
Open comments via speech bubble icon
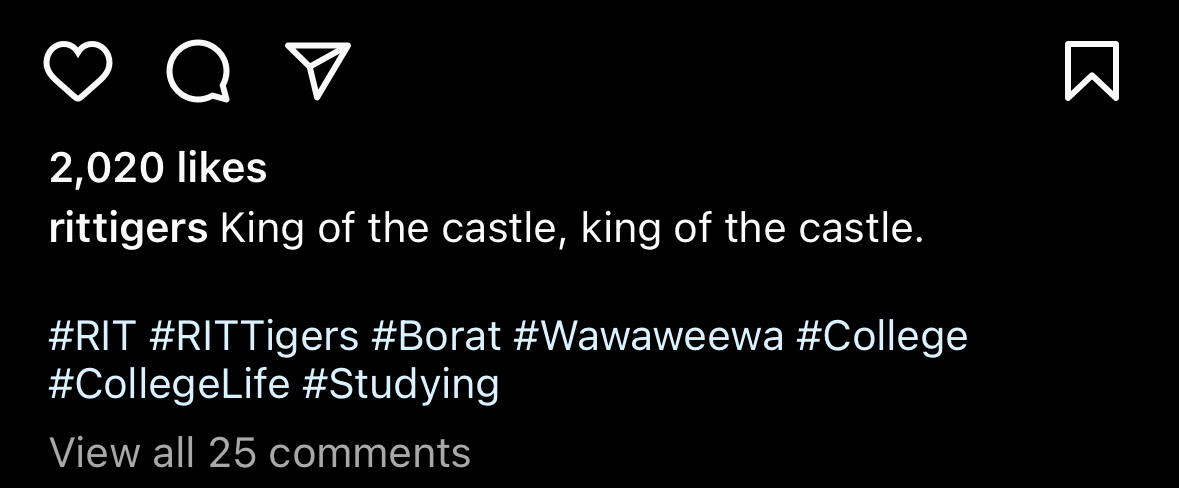(x=198, y=72)
